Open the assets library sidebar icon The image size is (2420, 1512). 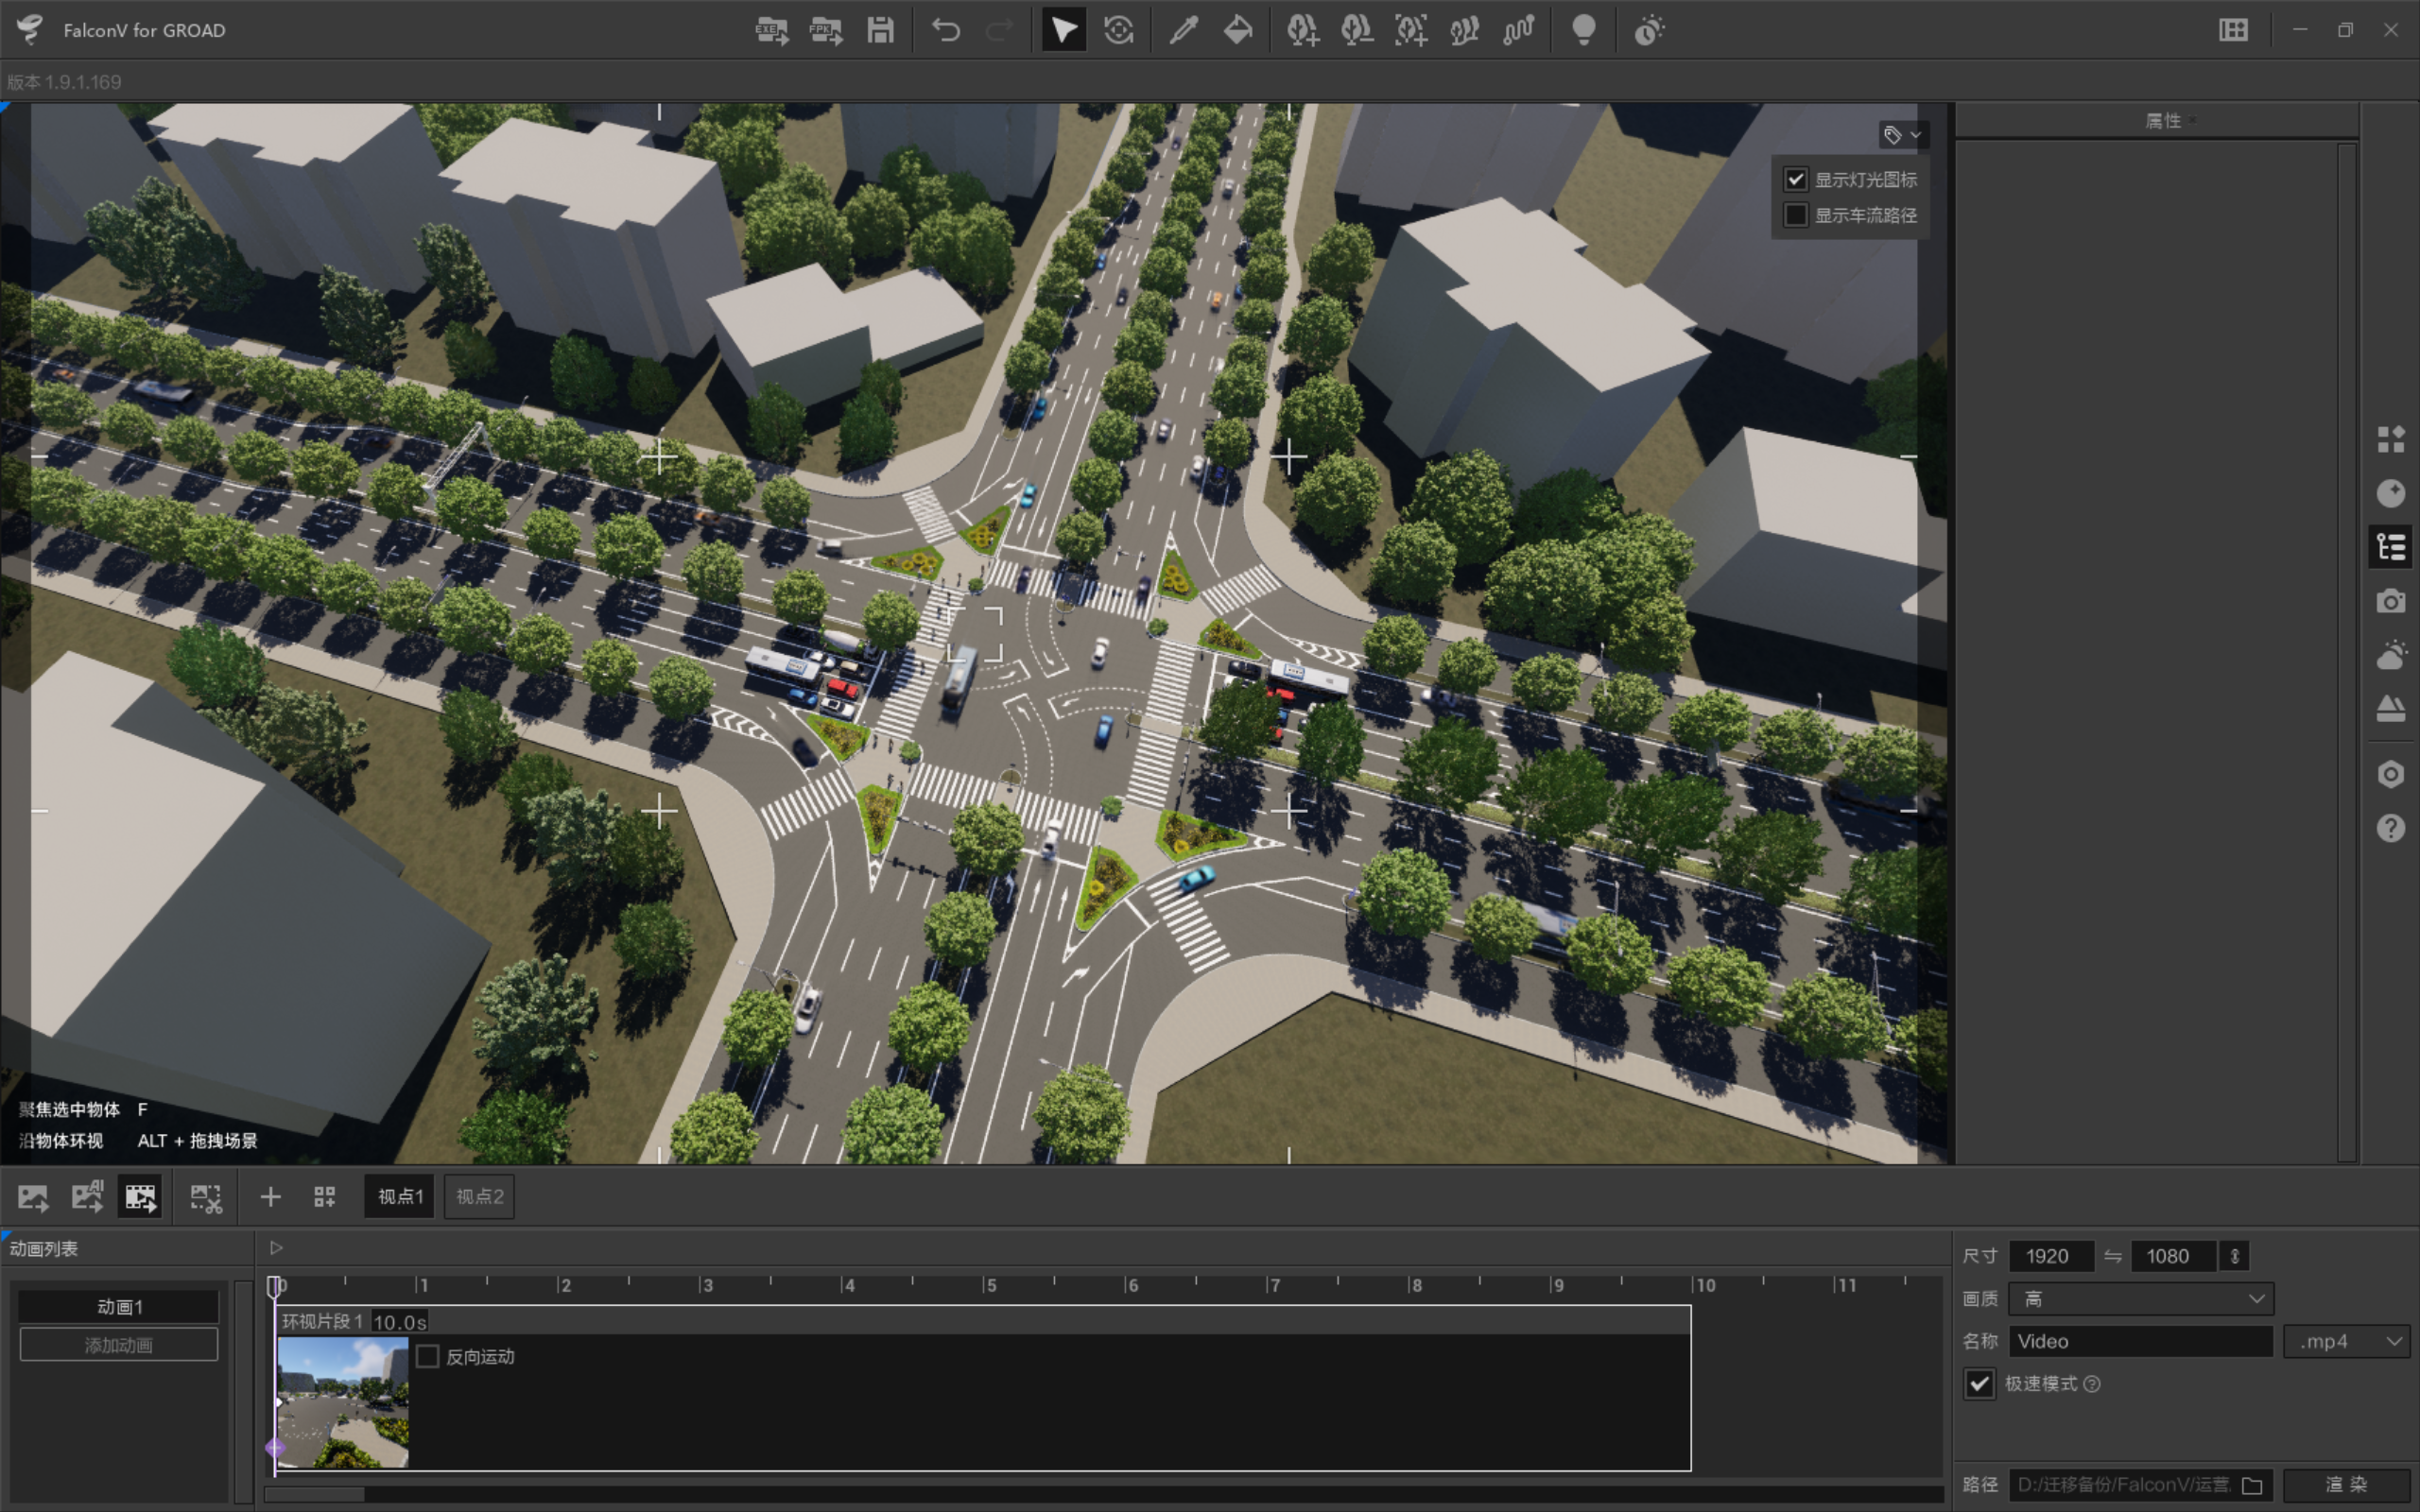(x=2390, y=439)
